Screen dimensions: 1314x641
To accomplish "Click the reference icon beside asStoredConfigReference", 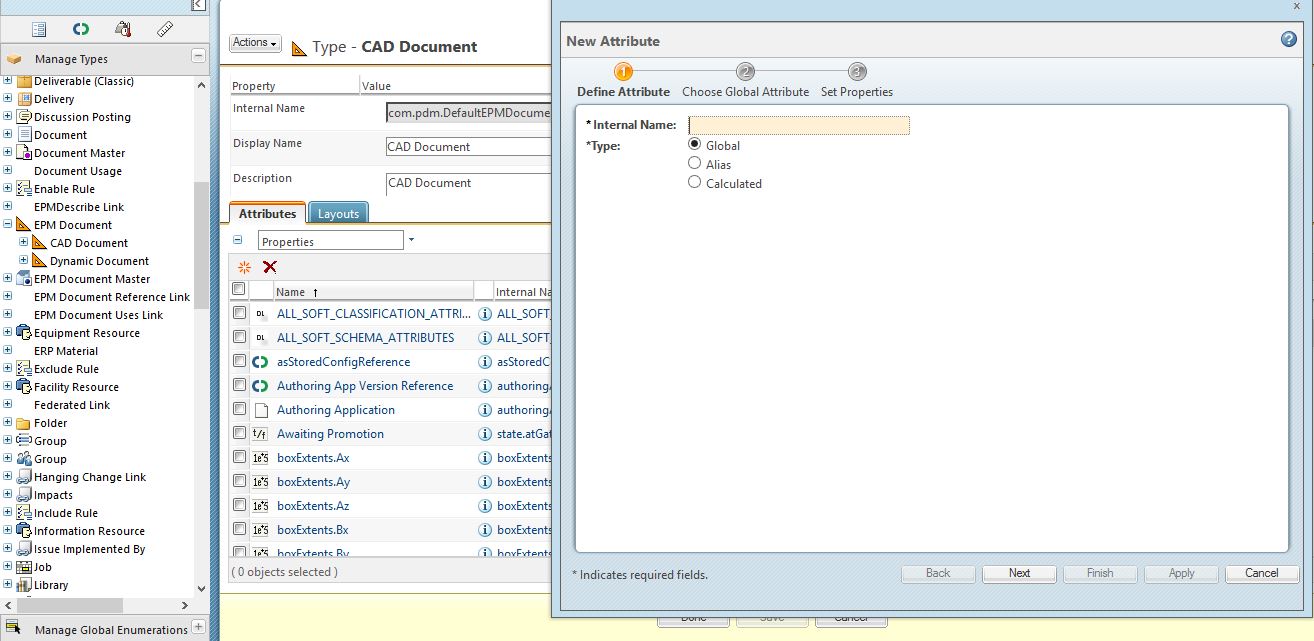I will click(x=261, y=362).
